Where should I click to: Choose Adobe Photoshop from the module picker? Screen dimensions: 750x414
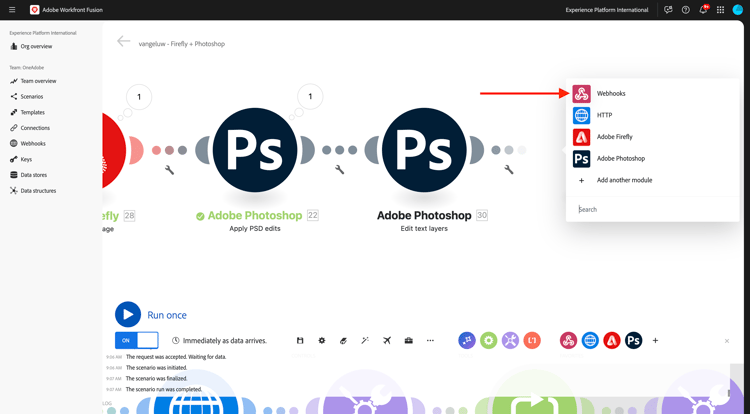652,159
